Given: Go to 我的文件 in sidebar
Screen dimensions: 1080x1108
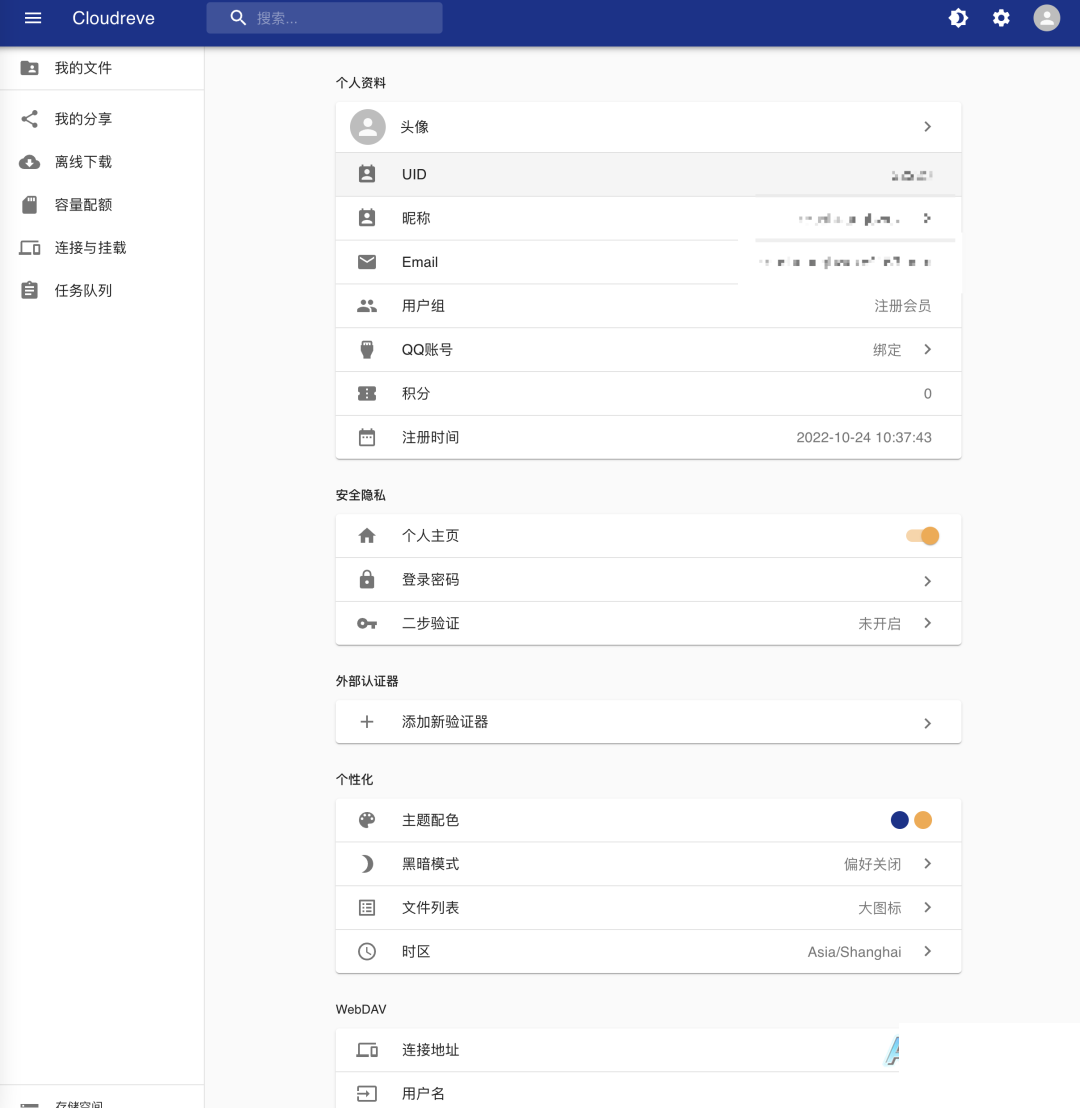Looking at the screenshot, I should (102, 68).
